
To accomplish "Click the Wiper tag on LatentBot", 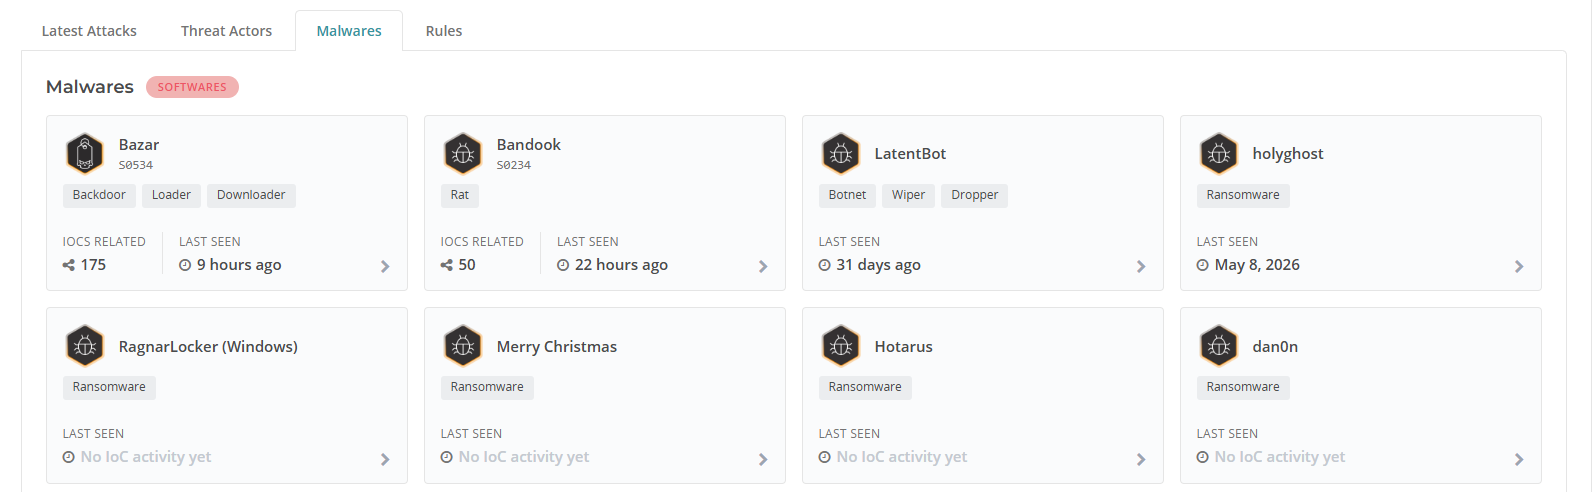I will (x=909, y=195).
